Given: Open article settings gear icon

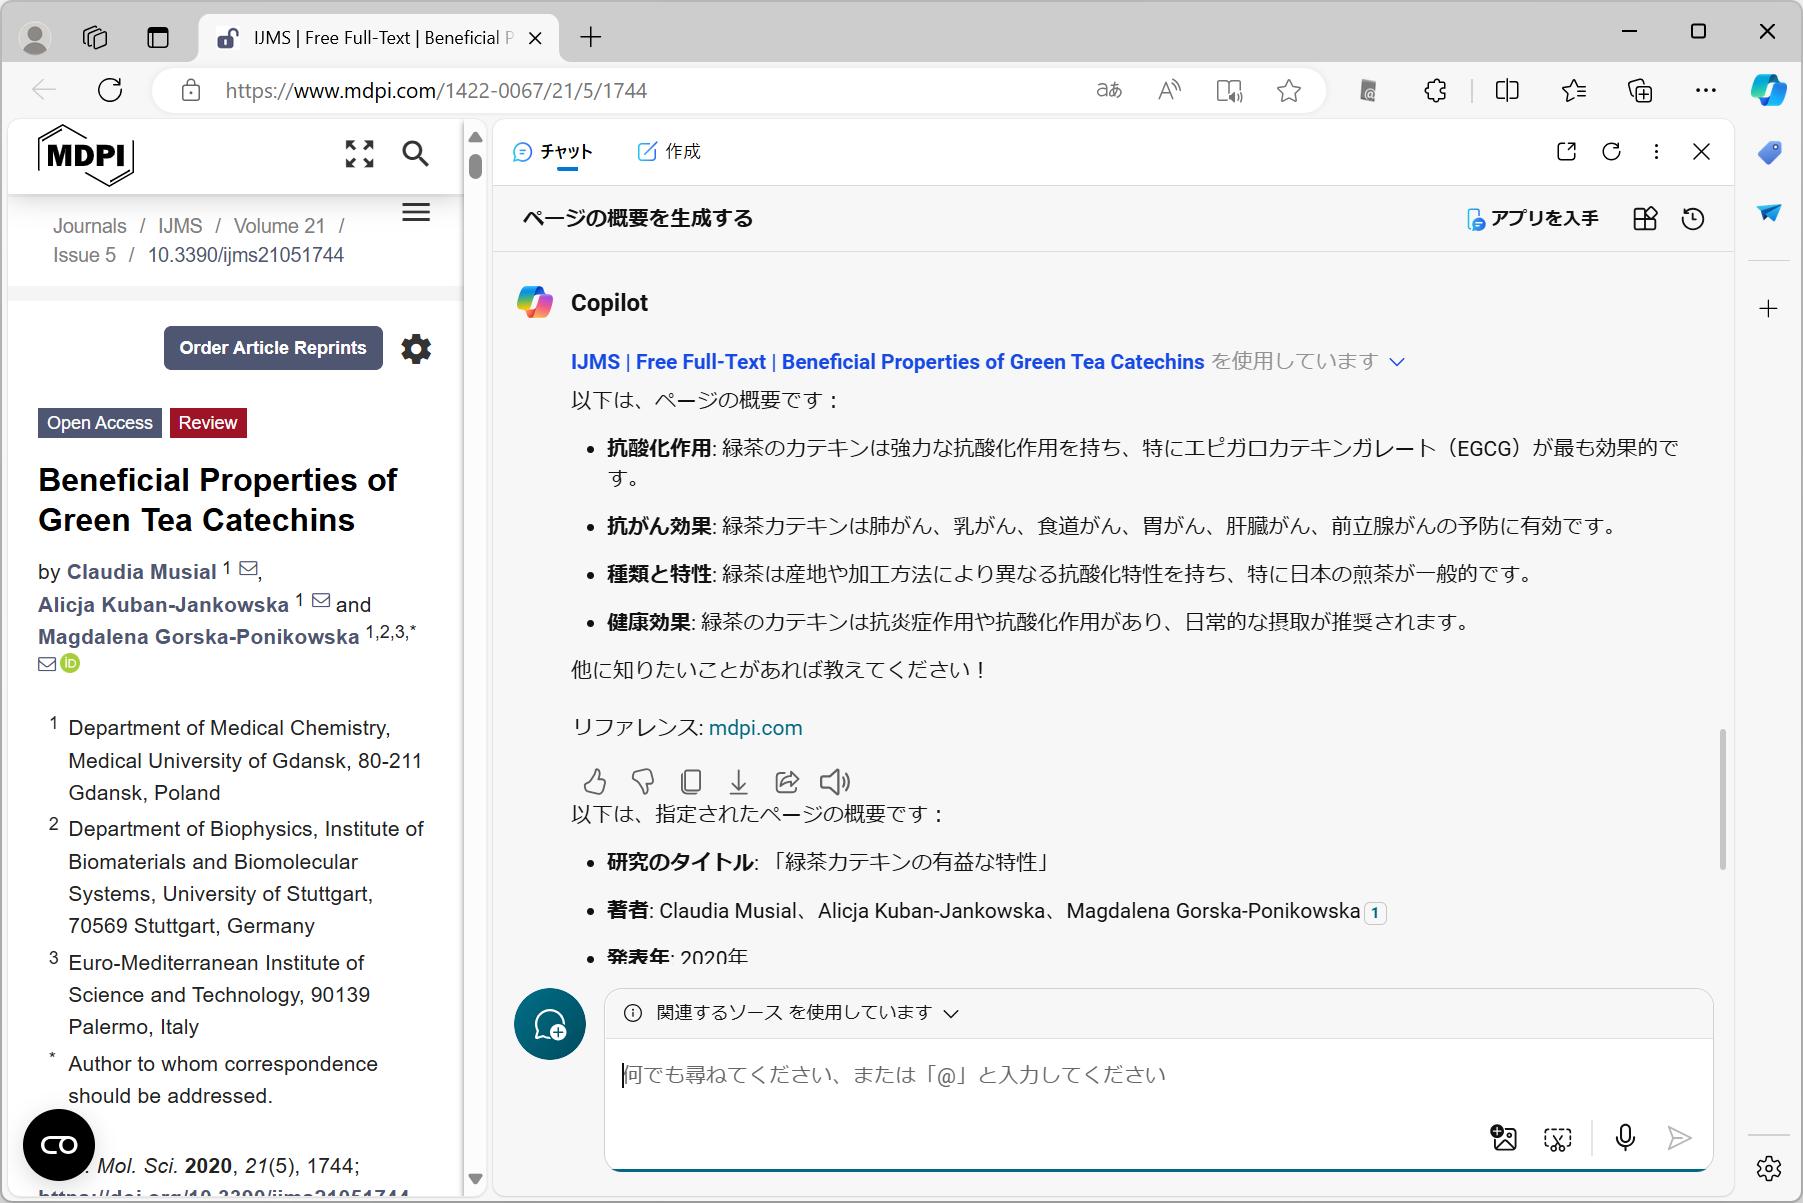Looking at the screenshot, I should [416, 349].
